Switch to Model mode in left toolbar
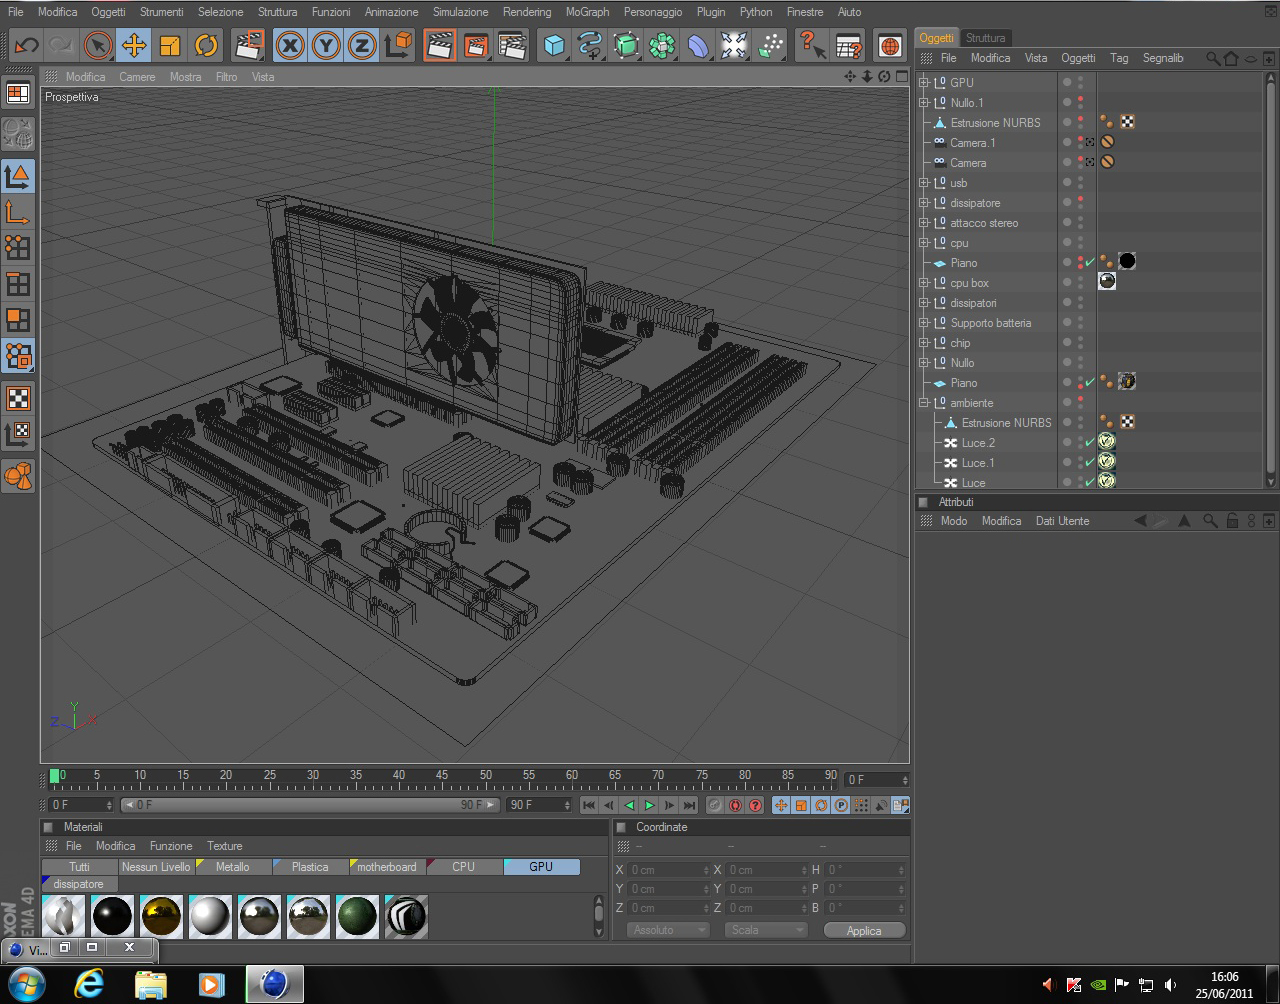 pyautogui.click(x=18, y=176)
